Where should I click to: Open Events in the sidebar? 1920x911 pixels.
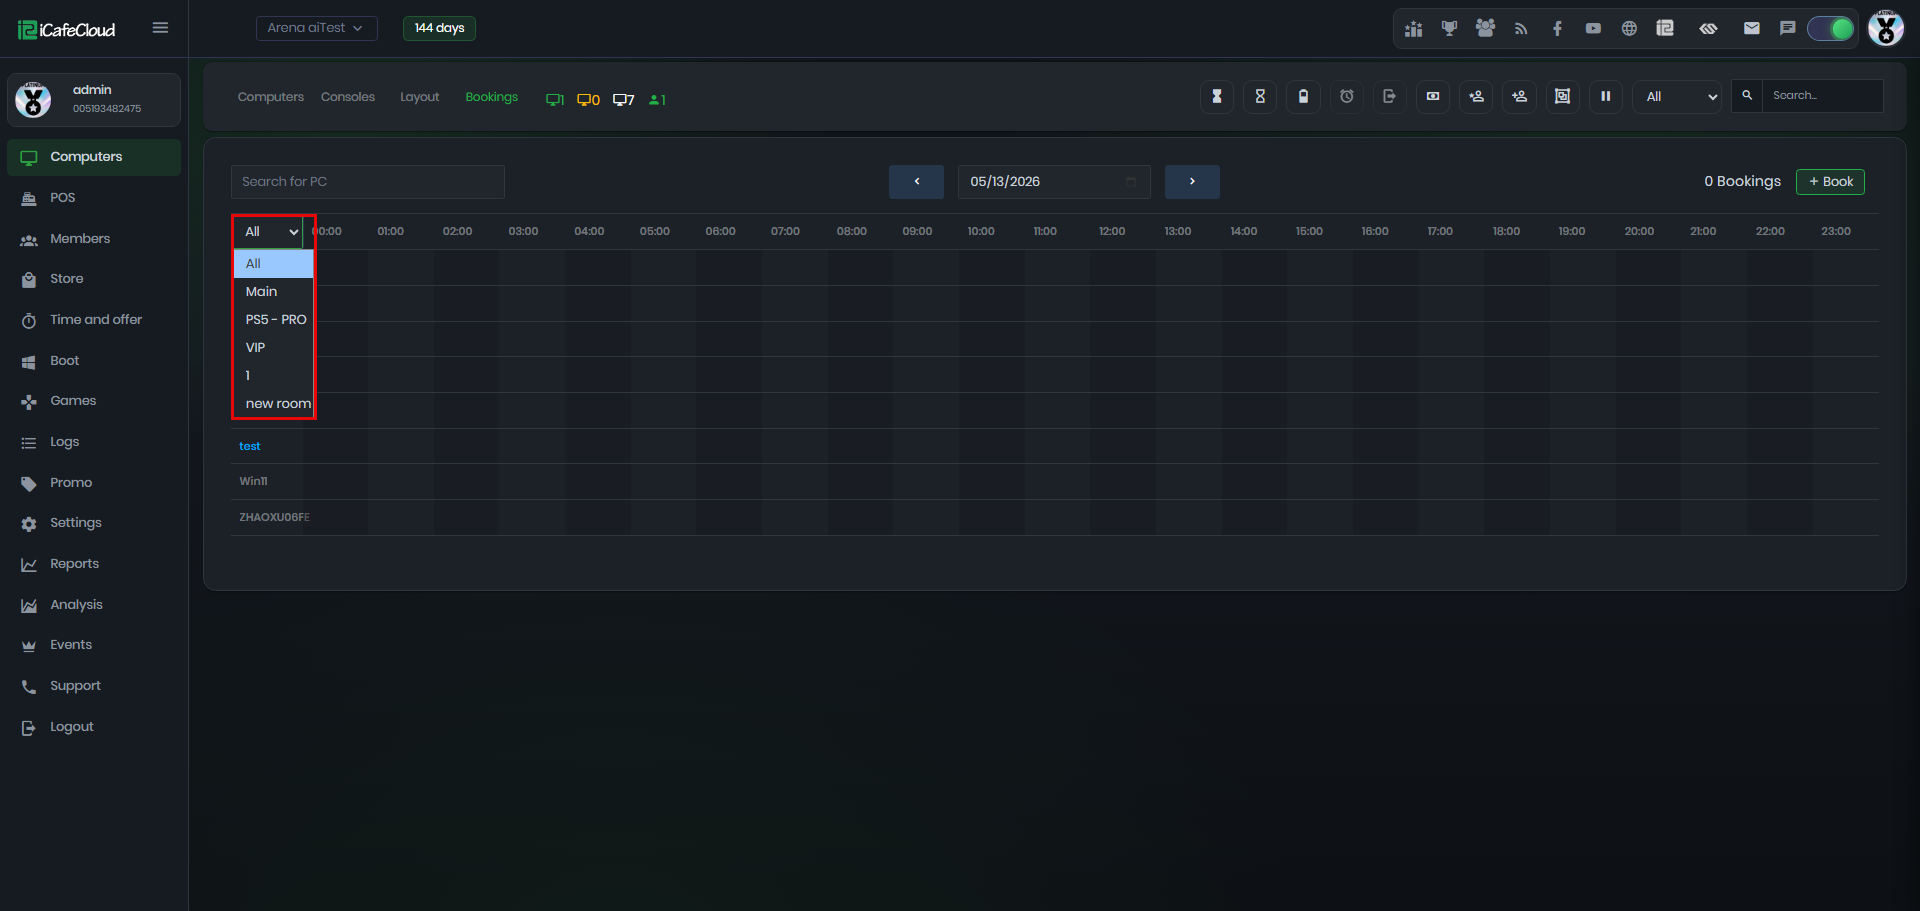(94, 645)
